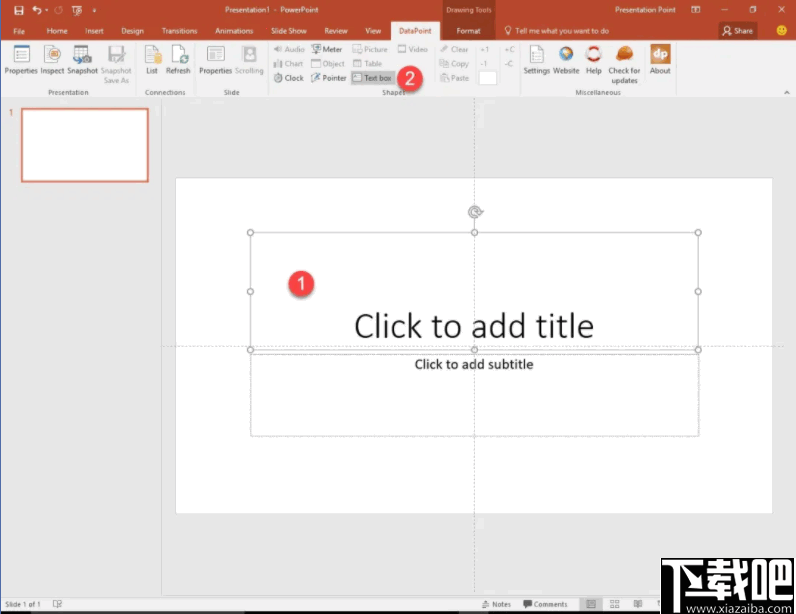796x614 pixels.
Task: Click the Start From Beginning slideshow icon
Action: (77, 10)
